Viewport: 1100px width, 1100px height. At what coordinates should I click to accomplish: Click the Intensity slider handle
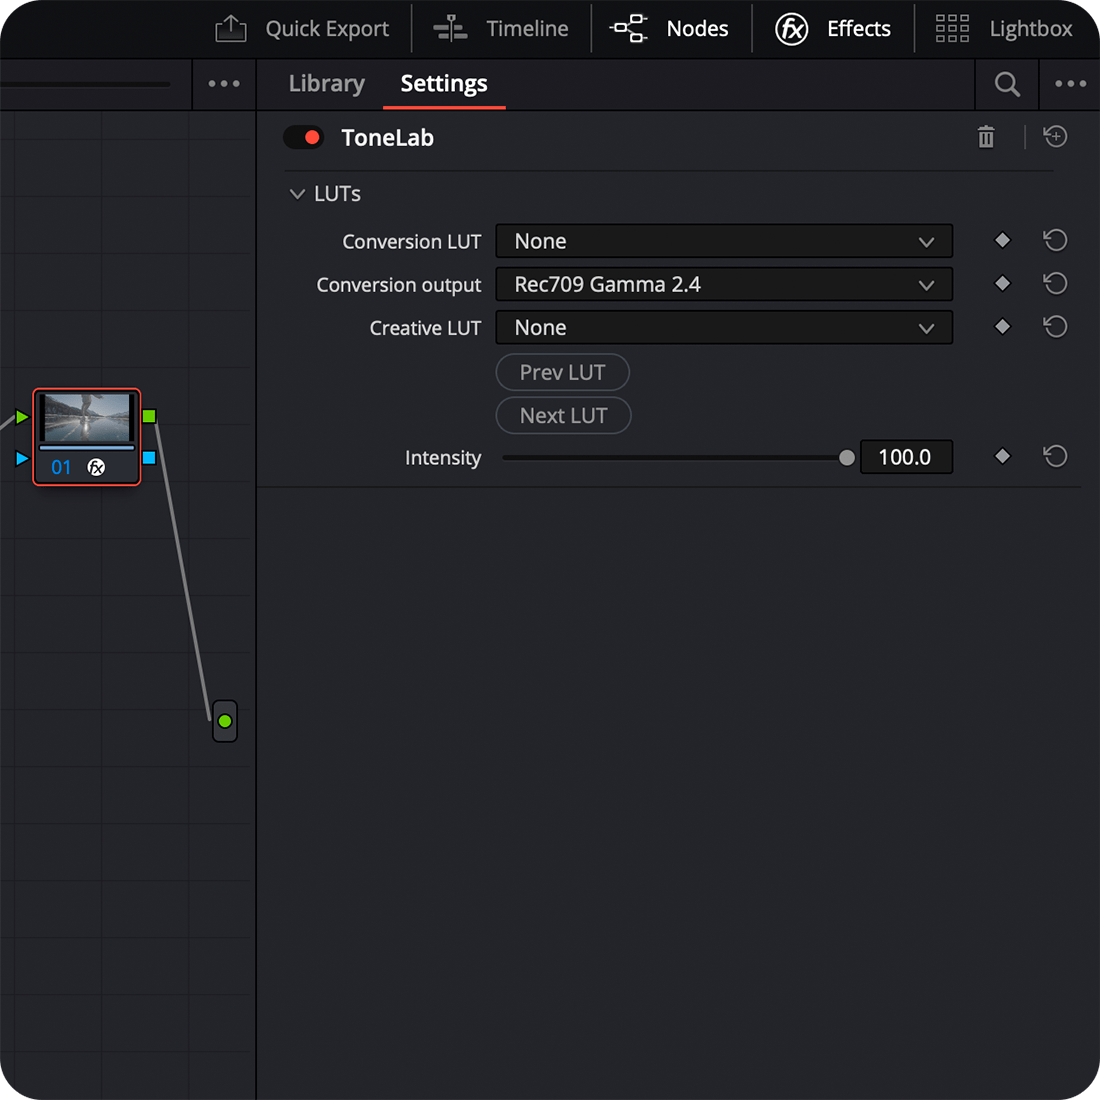847,458
